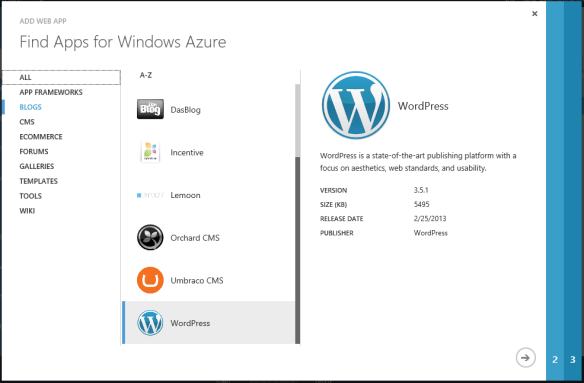
Task: Choose WordPress label in the app list
Action: (190, 323)
